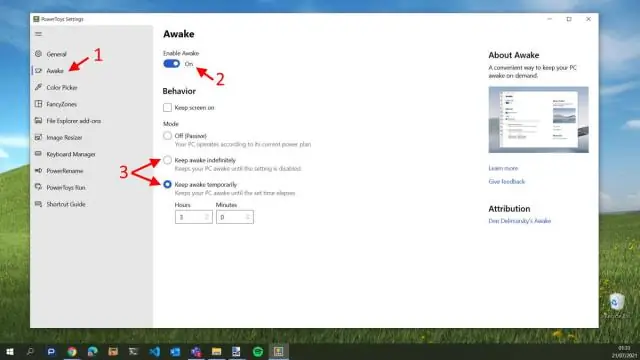
Task: Click the Spotify icon in taskbar
Action: tap(258, 351)
